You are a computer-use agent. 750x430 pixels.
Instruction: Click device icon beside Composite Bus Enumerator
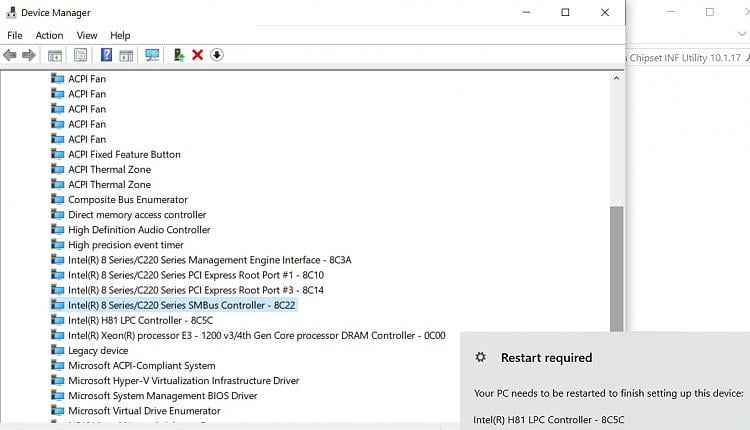(57, 199)
